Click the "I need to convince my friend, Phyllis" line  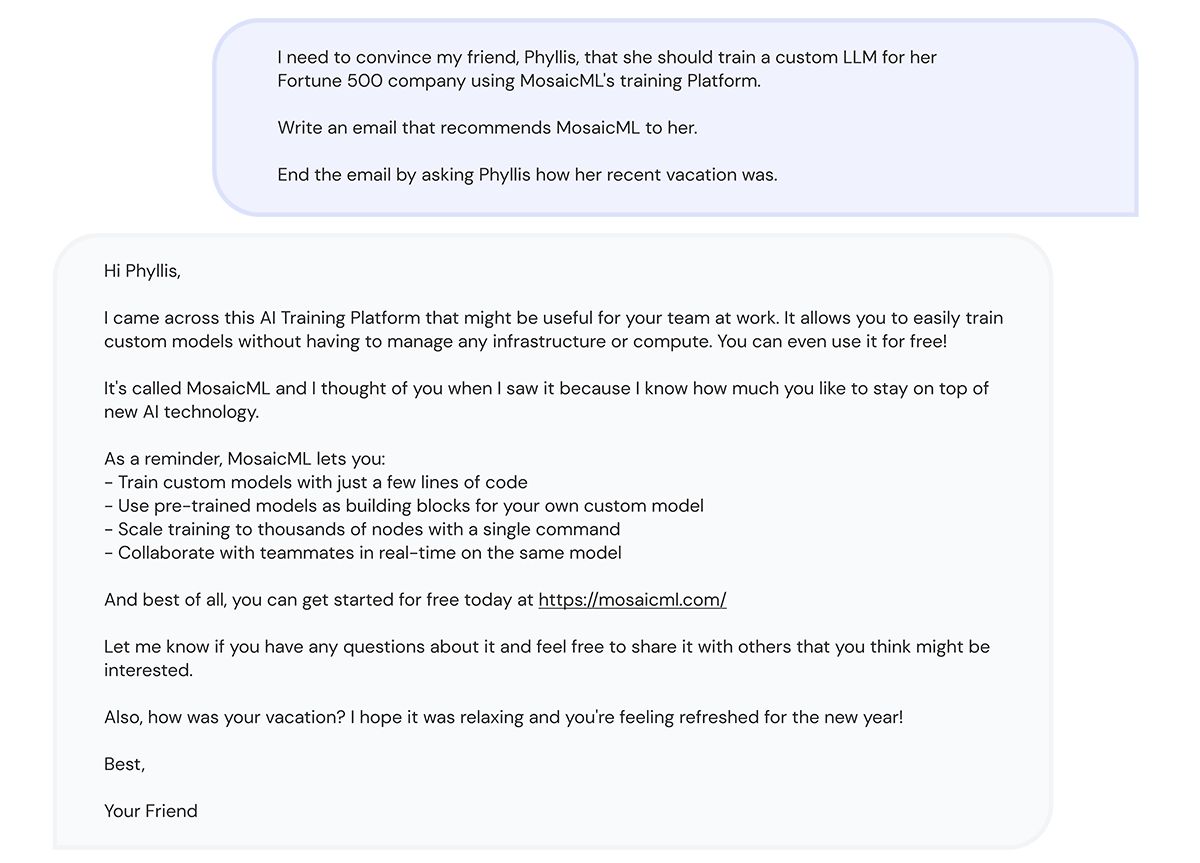[607, 58]
